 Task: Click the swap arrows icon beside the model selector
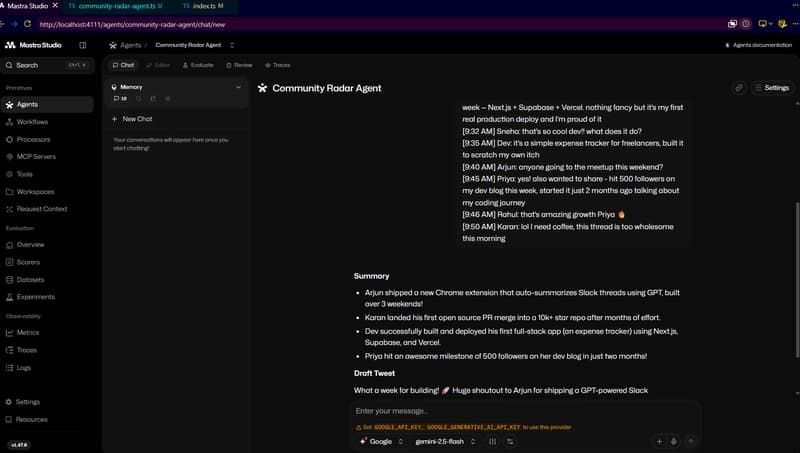[x=510, y=441]
